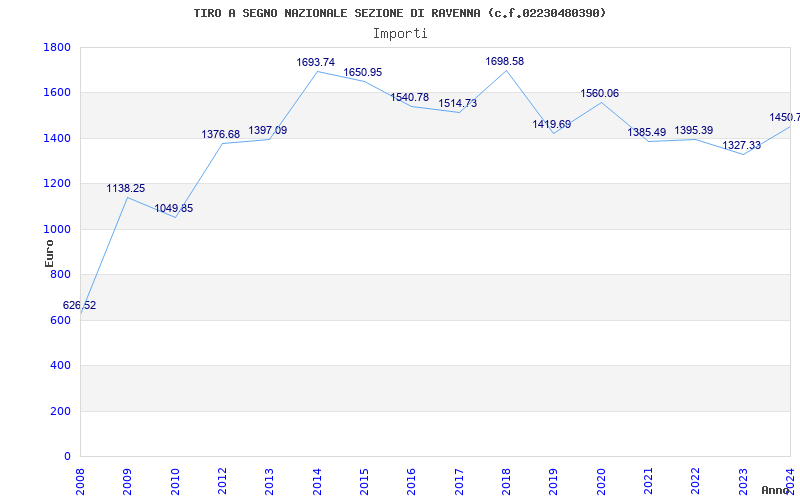Viewport: 800px width, 500px height.
Task: Click x-axis year 2012
Action: (222, 482)
